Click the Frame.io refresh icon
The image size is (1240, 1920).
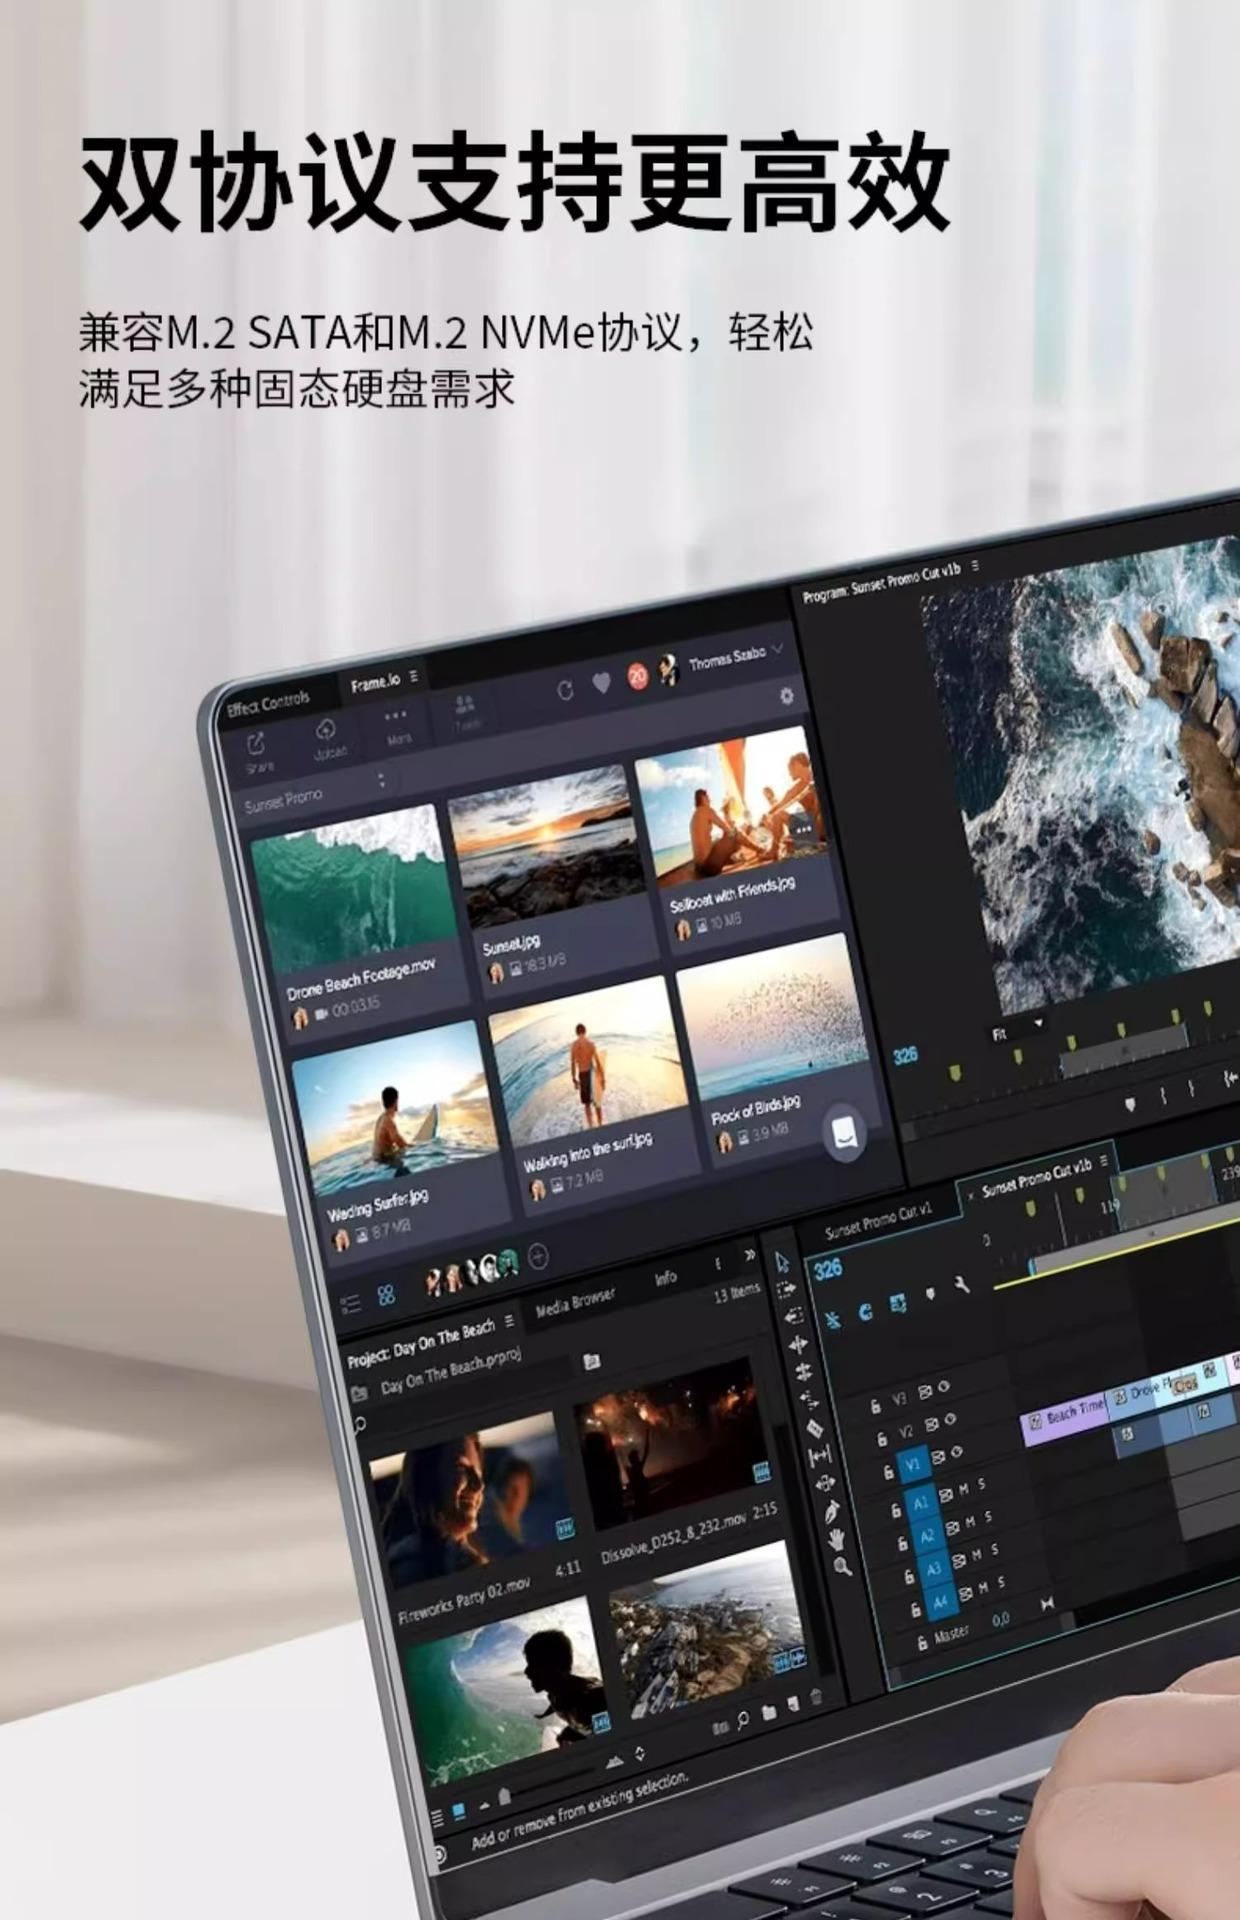tap(565, 690)
